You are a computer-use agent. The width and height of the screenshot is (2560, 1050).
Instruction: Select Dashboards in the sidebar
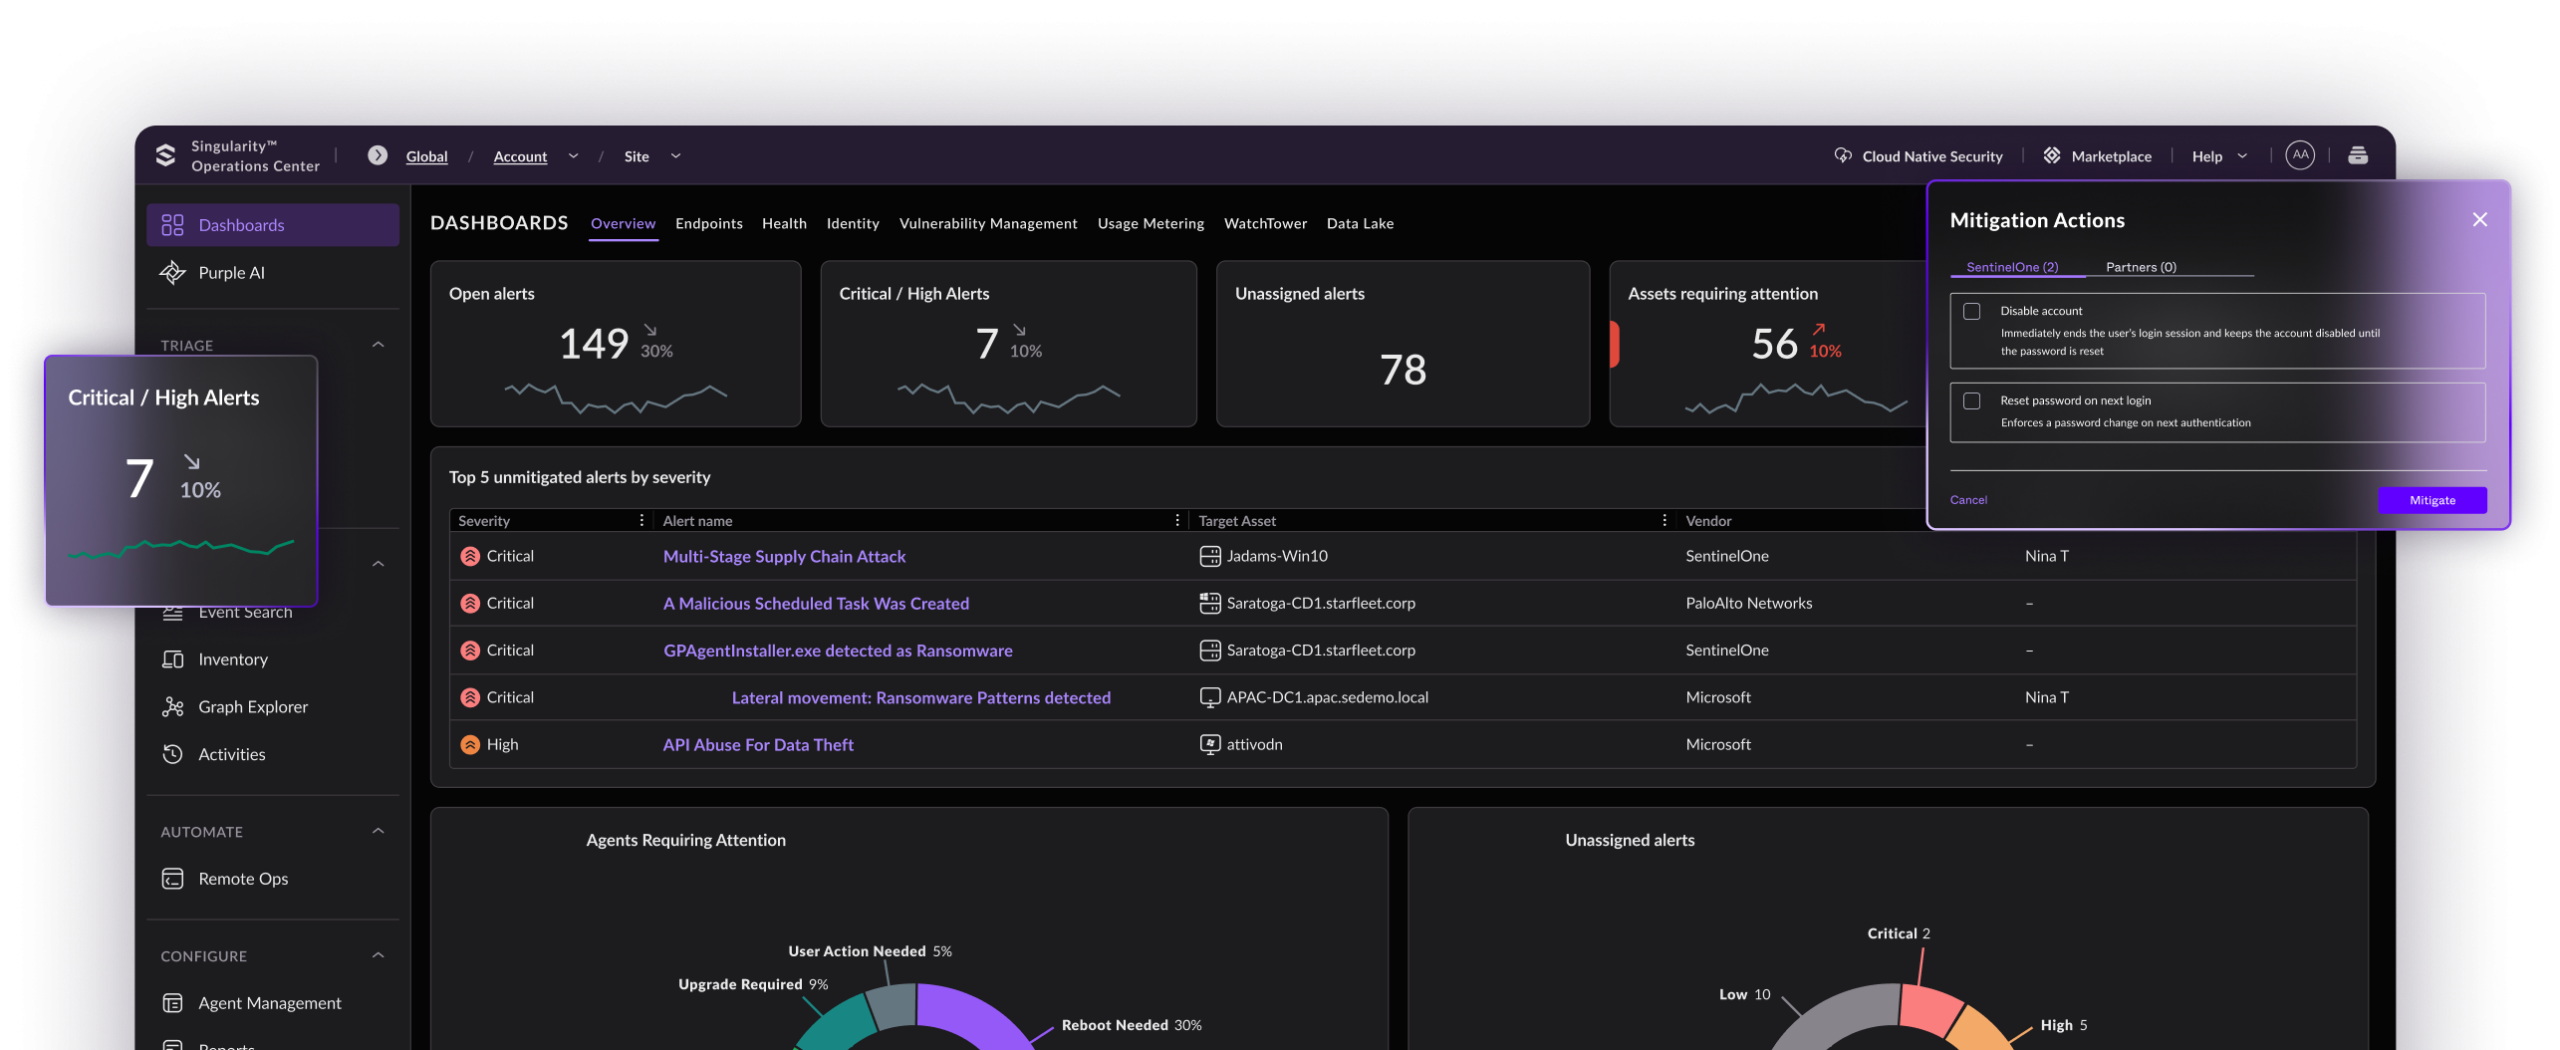coord(272,225)
